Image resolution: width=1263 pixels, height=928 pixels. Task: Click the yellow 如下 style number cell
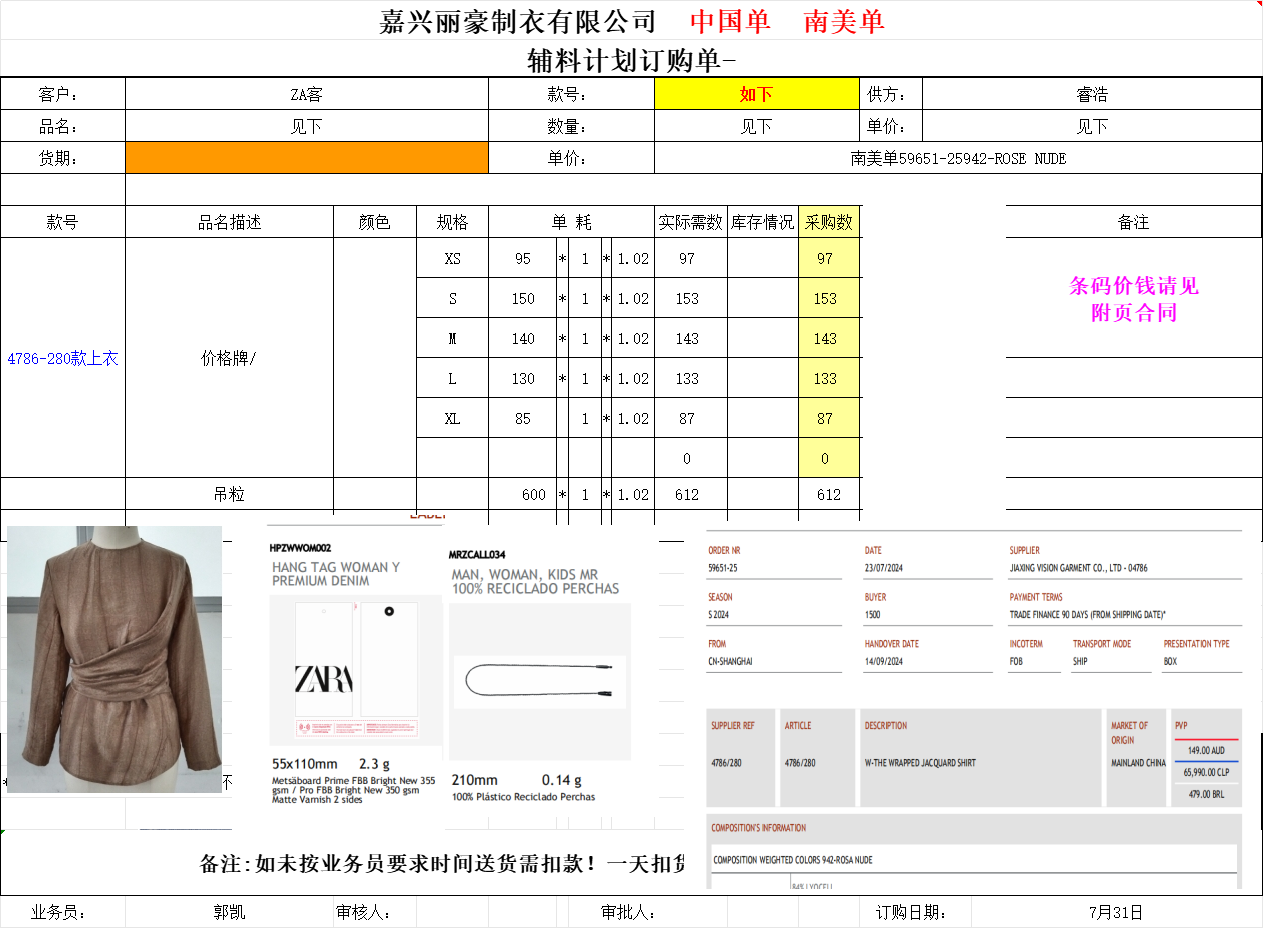(756, 95)
